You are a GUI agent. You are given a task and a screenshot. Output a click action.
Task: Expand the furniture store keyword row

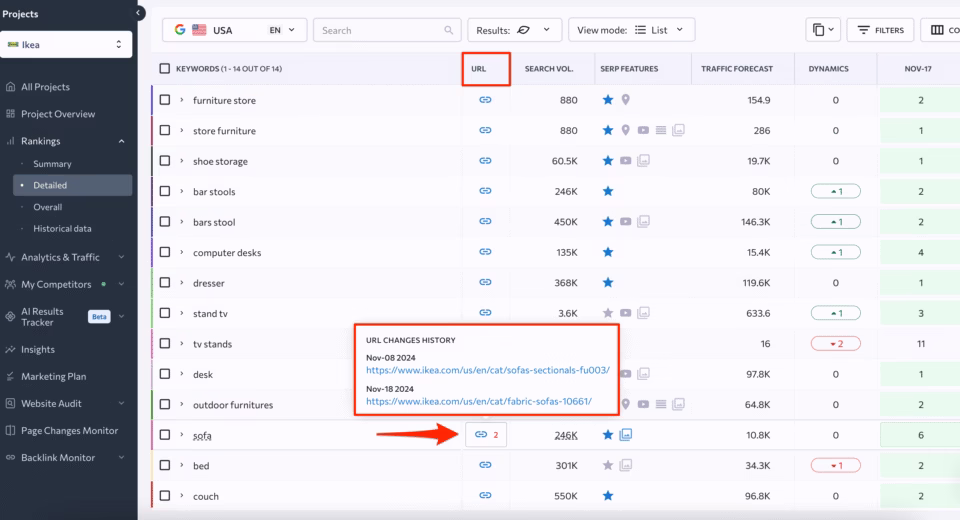[181, 99]
